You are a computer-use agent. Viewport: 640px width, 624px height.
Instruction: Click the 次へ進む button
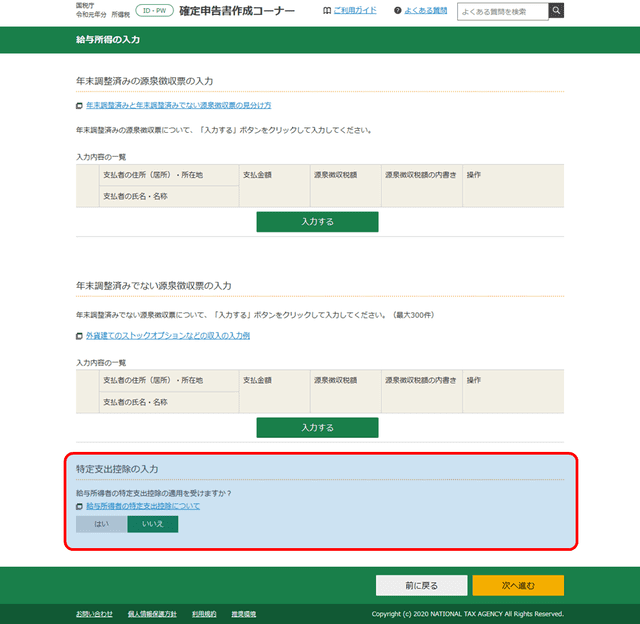point(518,586)
